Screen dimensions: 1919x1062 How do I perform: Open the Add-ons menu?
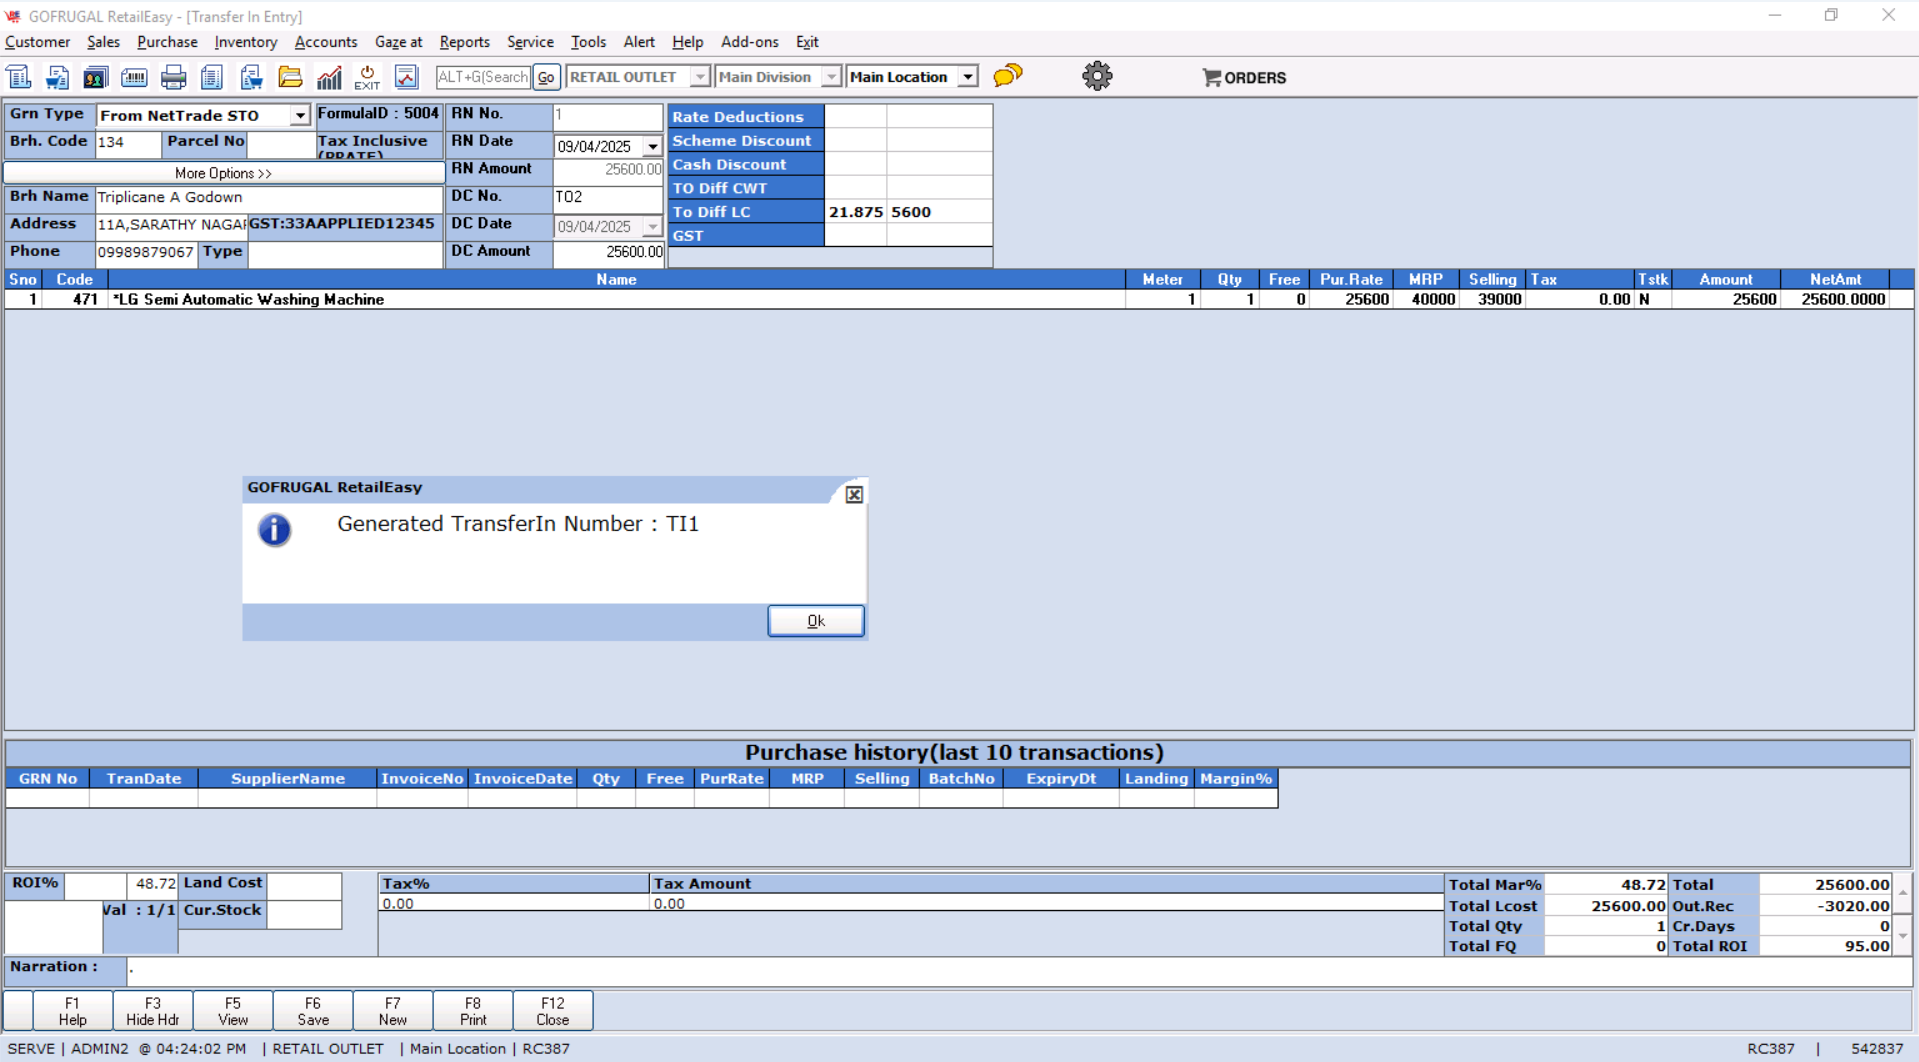pos(750,42)
